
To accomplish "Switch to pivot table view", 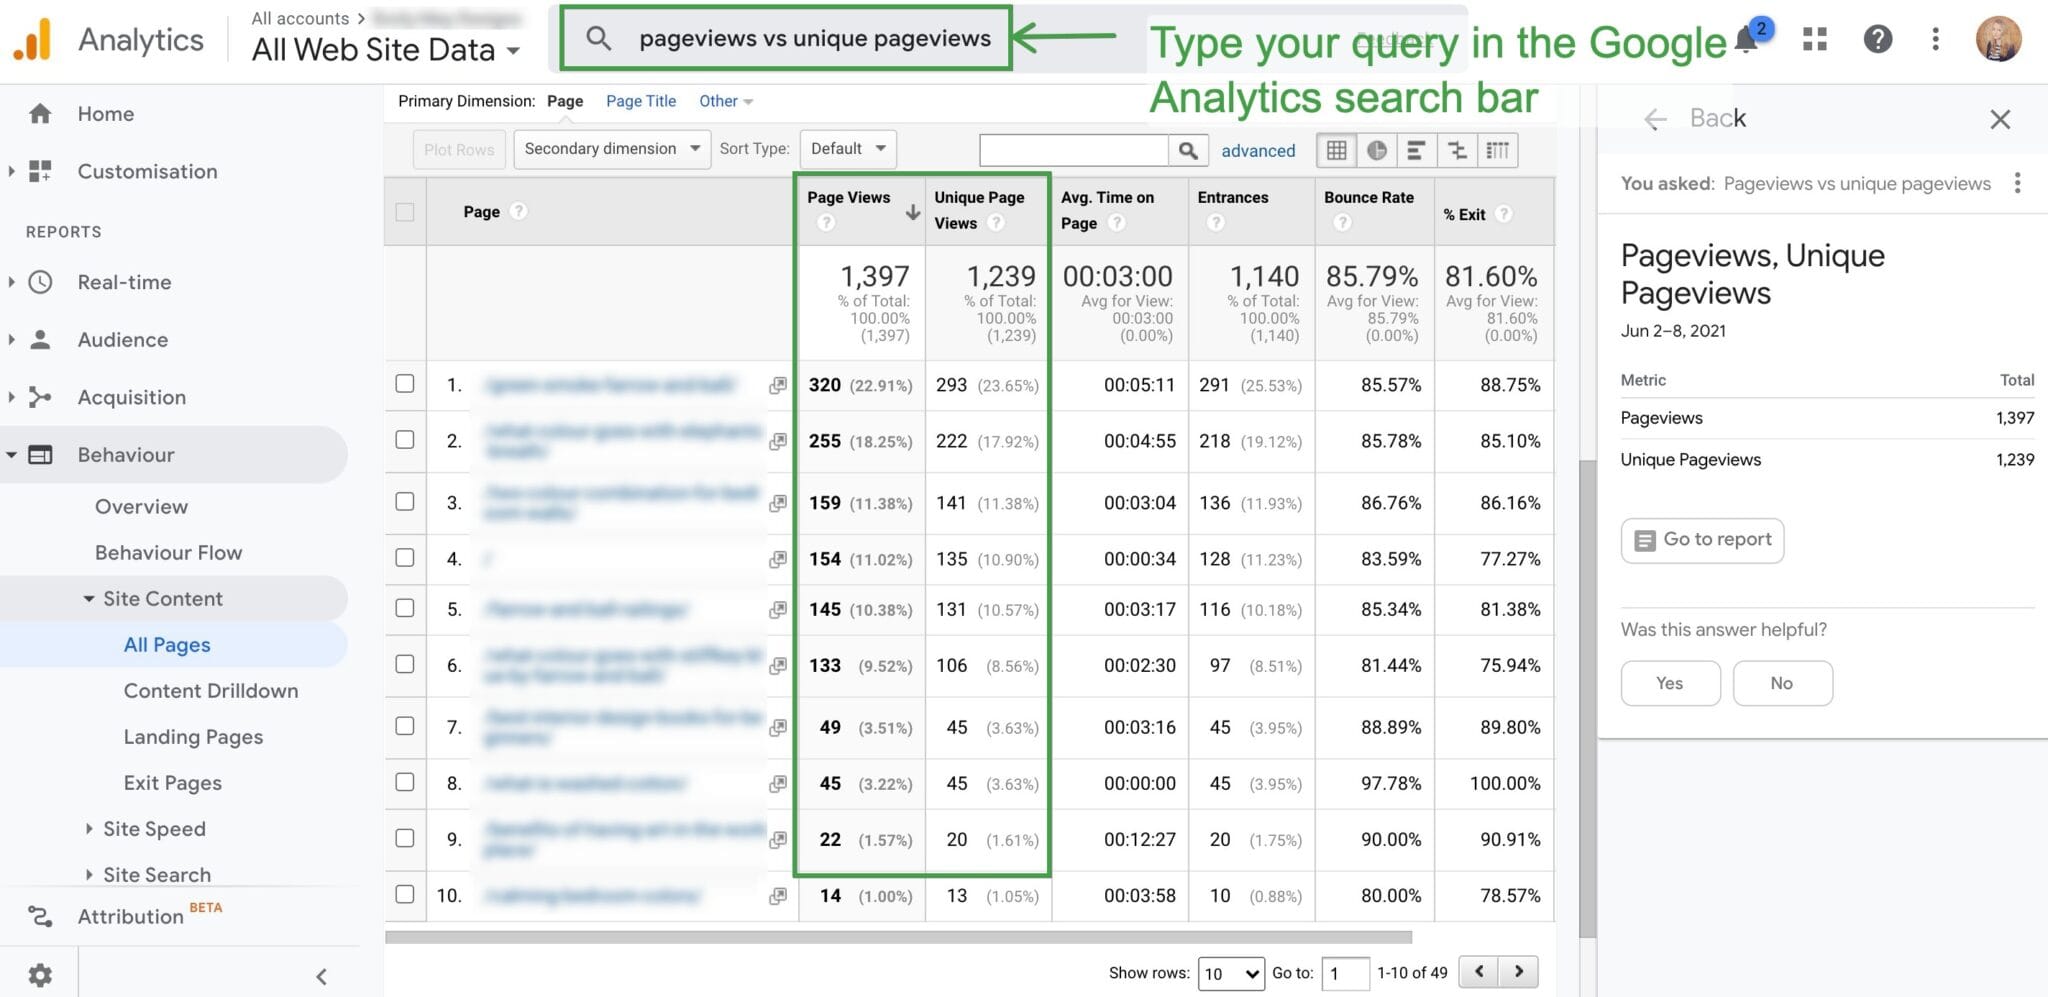I will coord(1497,150).
